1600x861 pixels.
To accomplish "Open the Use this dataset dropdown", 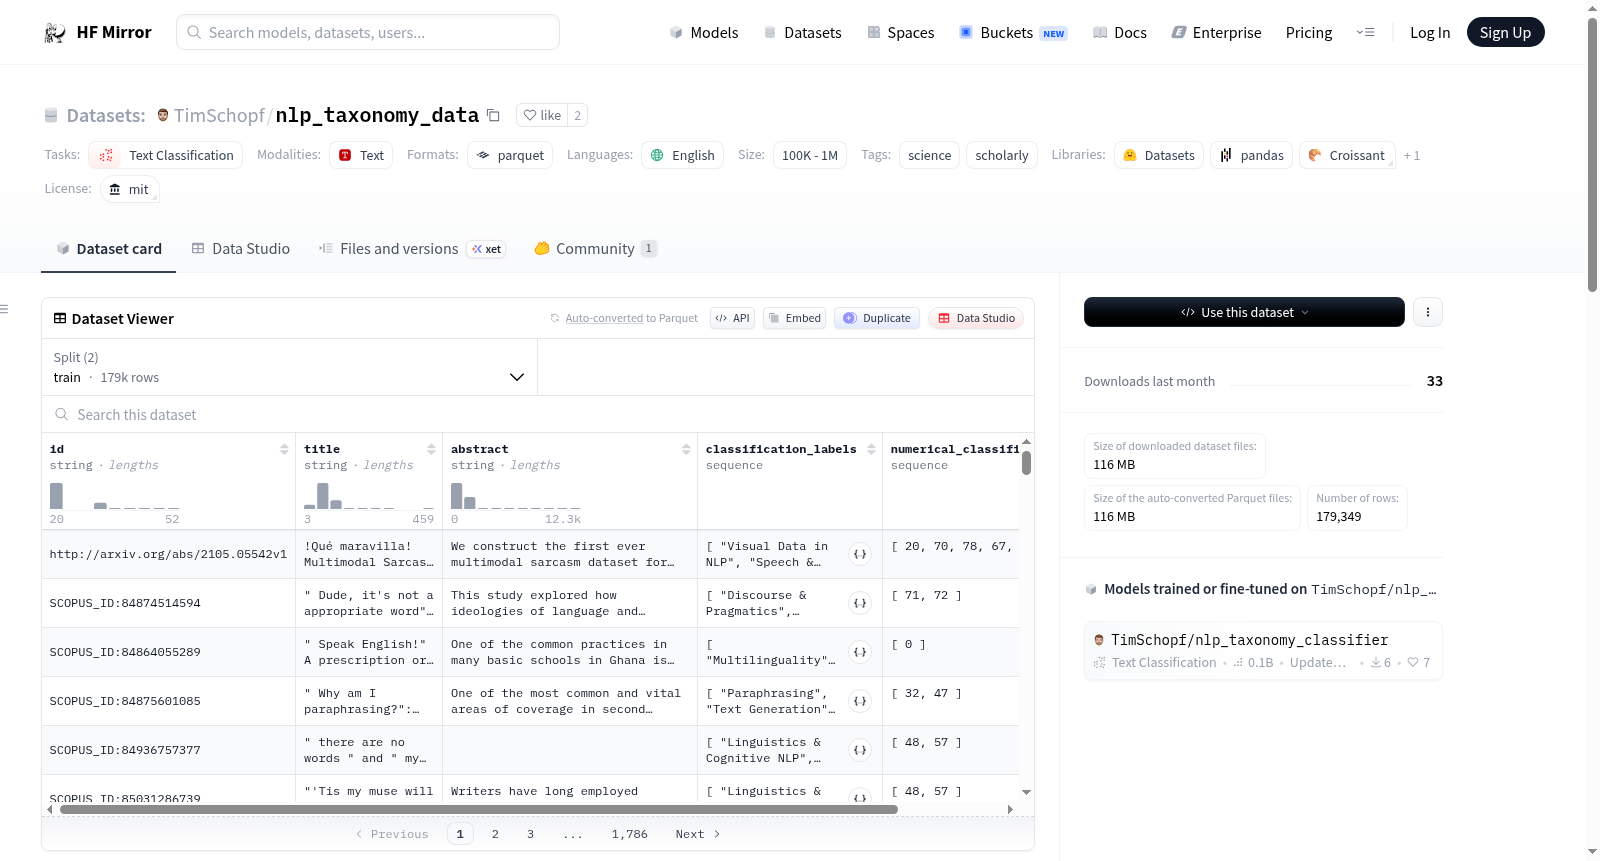I will 1244,312.
